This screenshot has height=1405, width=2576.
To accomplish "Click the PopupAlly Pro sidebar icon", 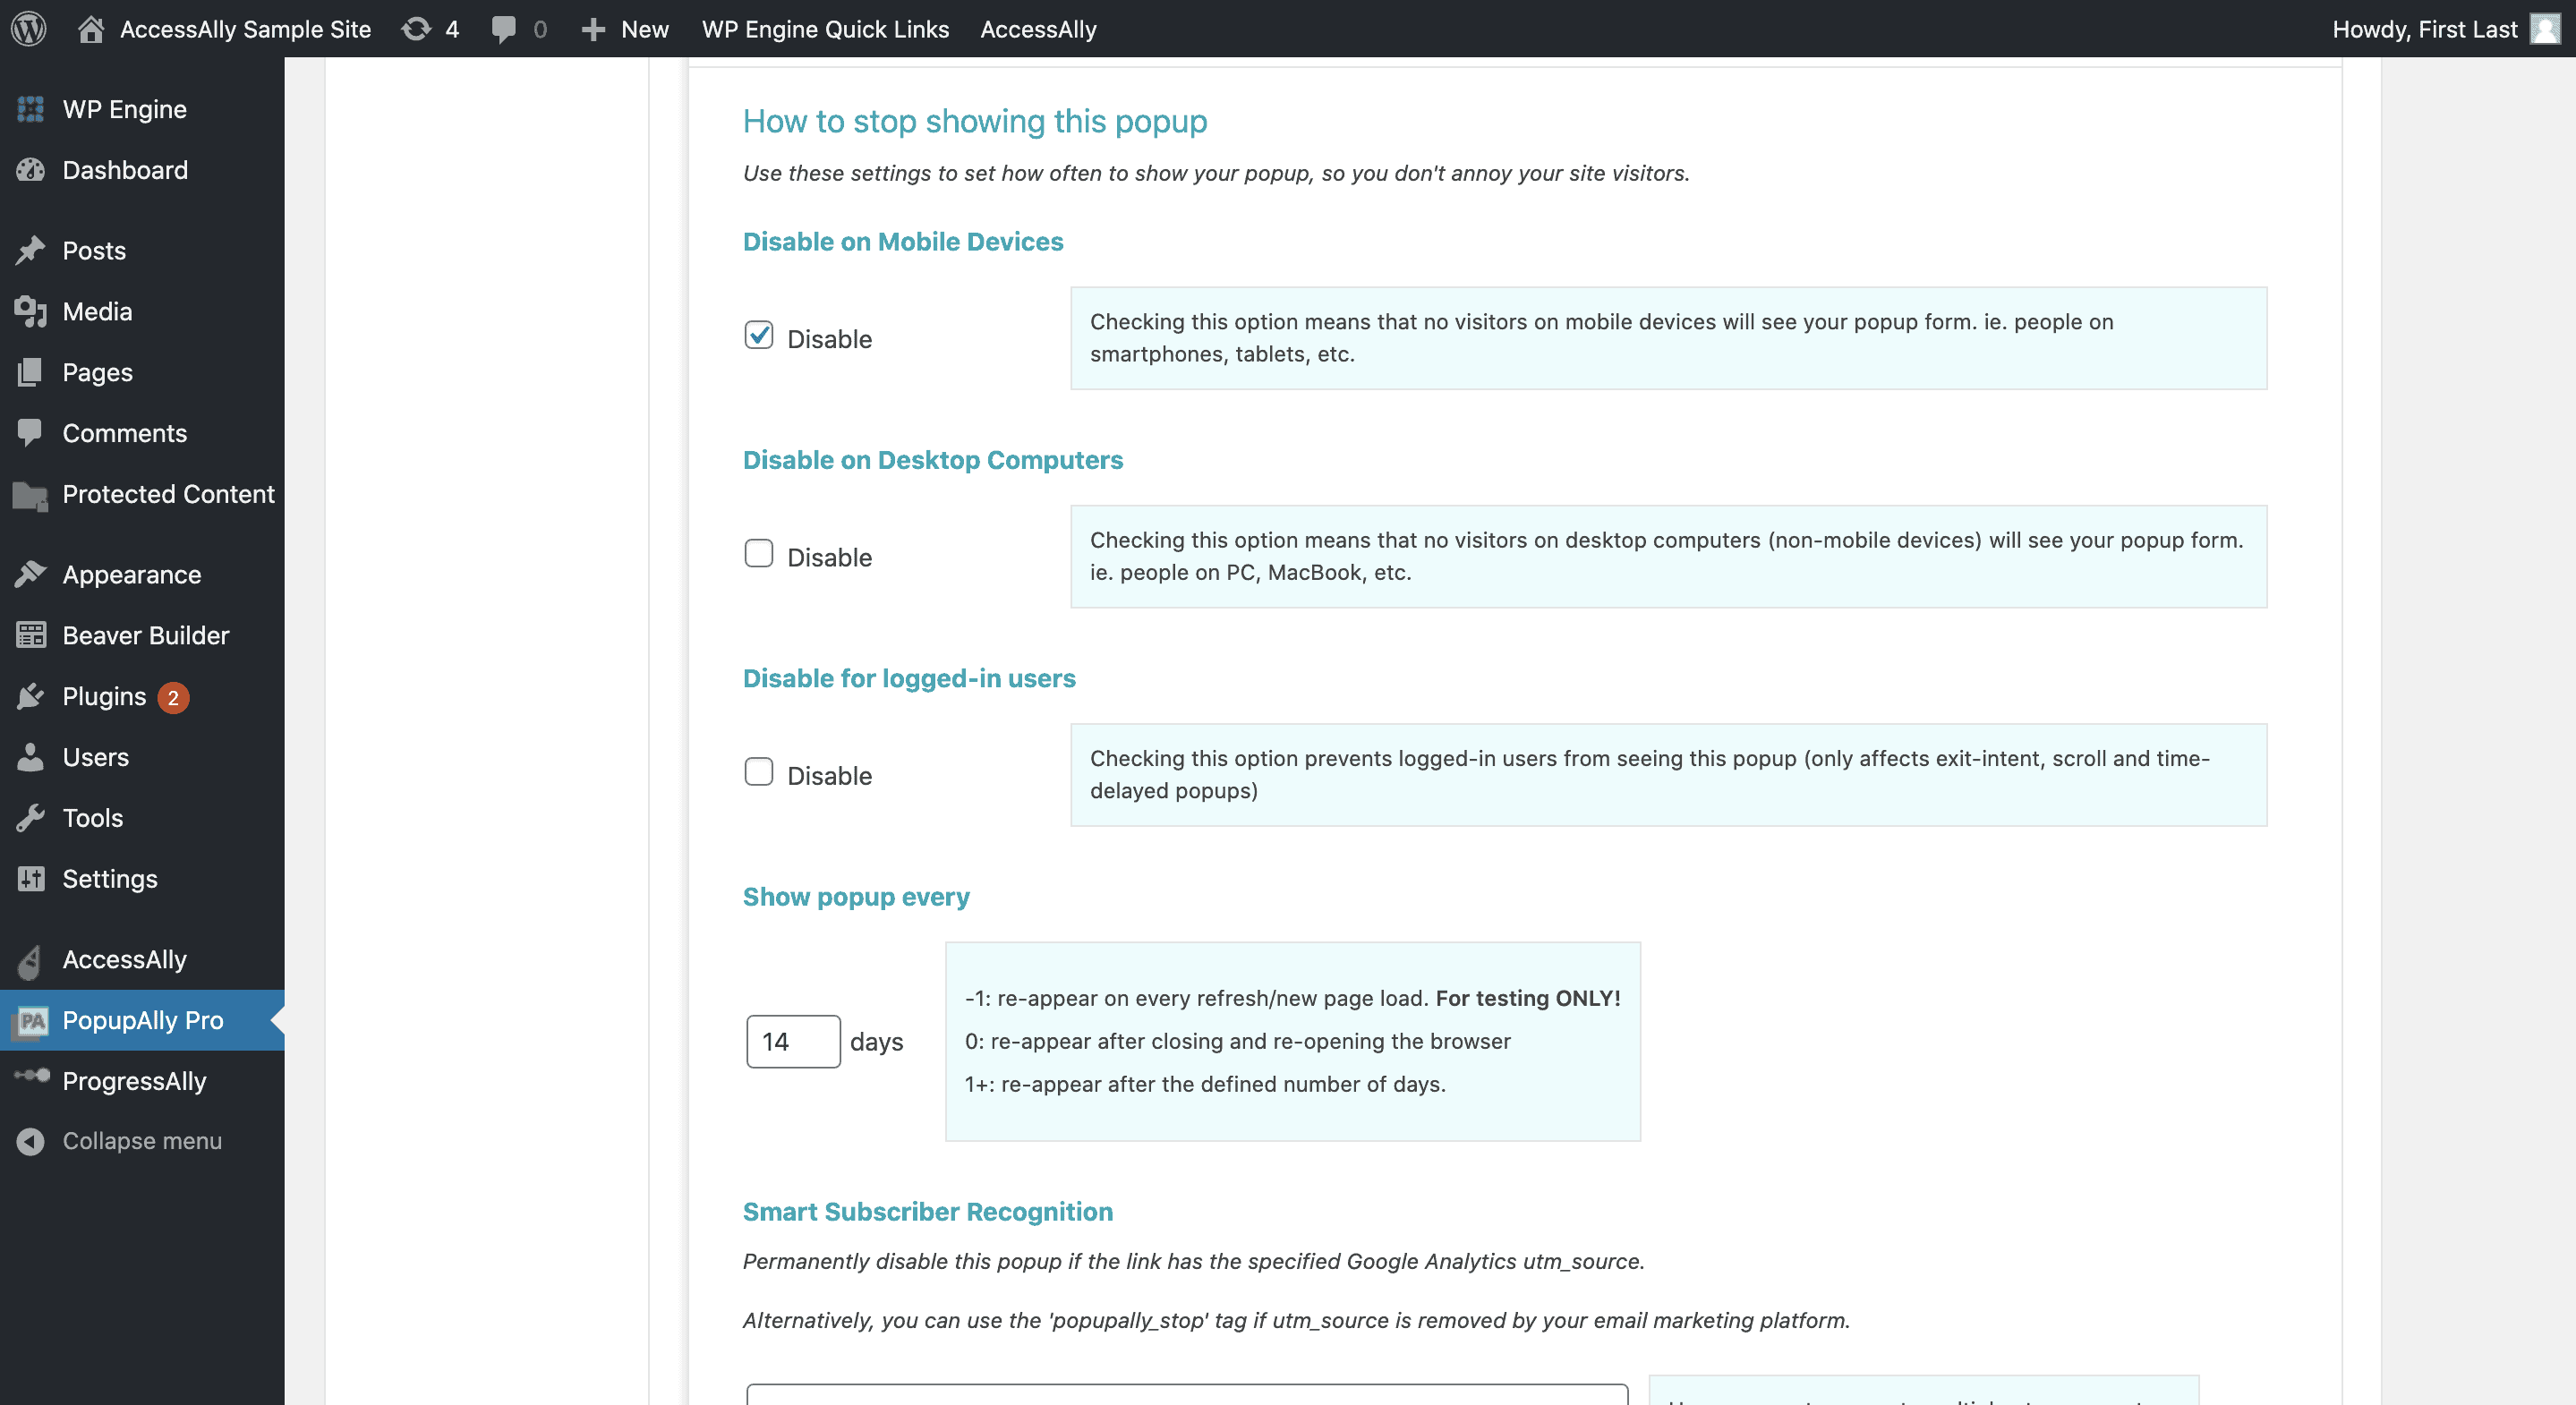I will coord(30,1019).
